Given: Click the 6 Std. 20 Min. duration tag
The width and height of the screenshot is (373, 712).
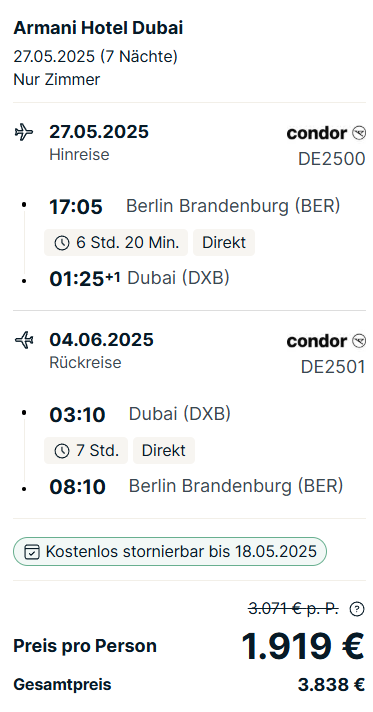Looking at the screenshot, I should coord(116,242).
